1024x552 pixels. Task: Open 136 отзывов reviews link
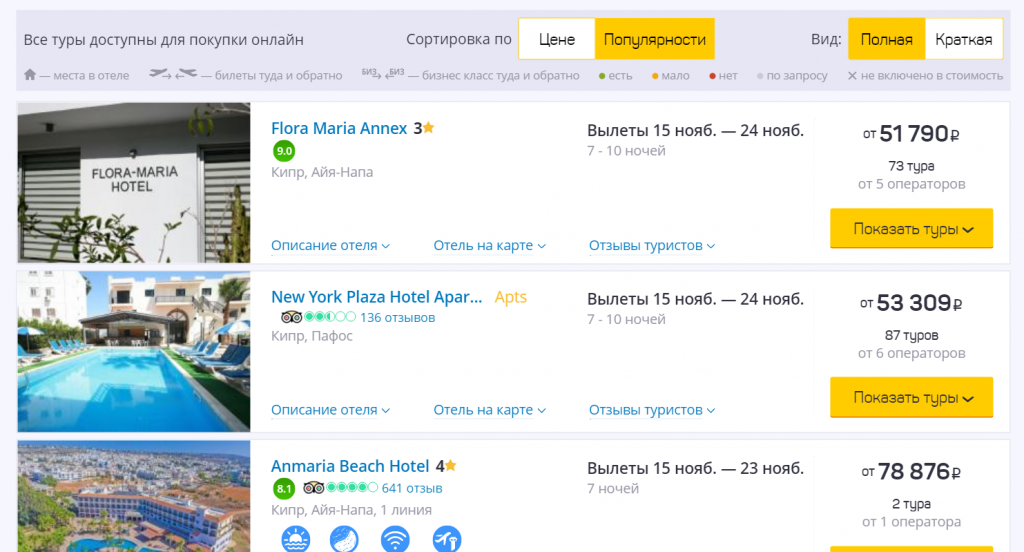[x=397, y=317]
